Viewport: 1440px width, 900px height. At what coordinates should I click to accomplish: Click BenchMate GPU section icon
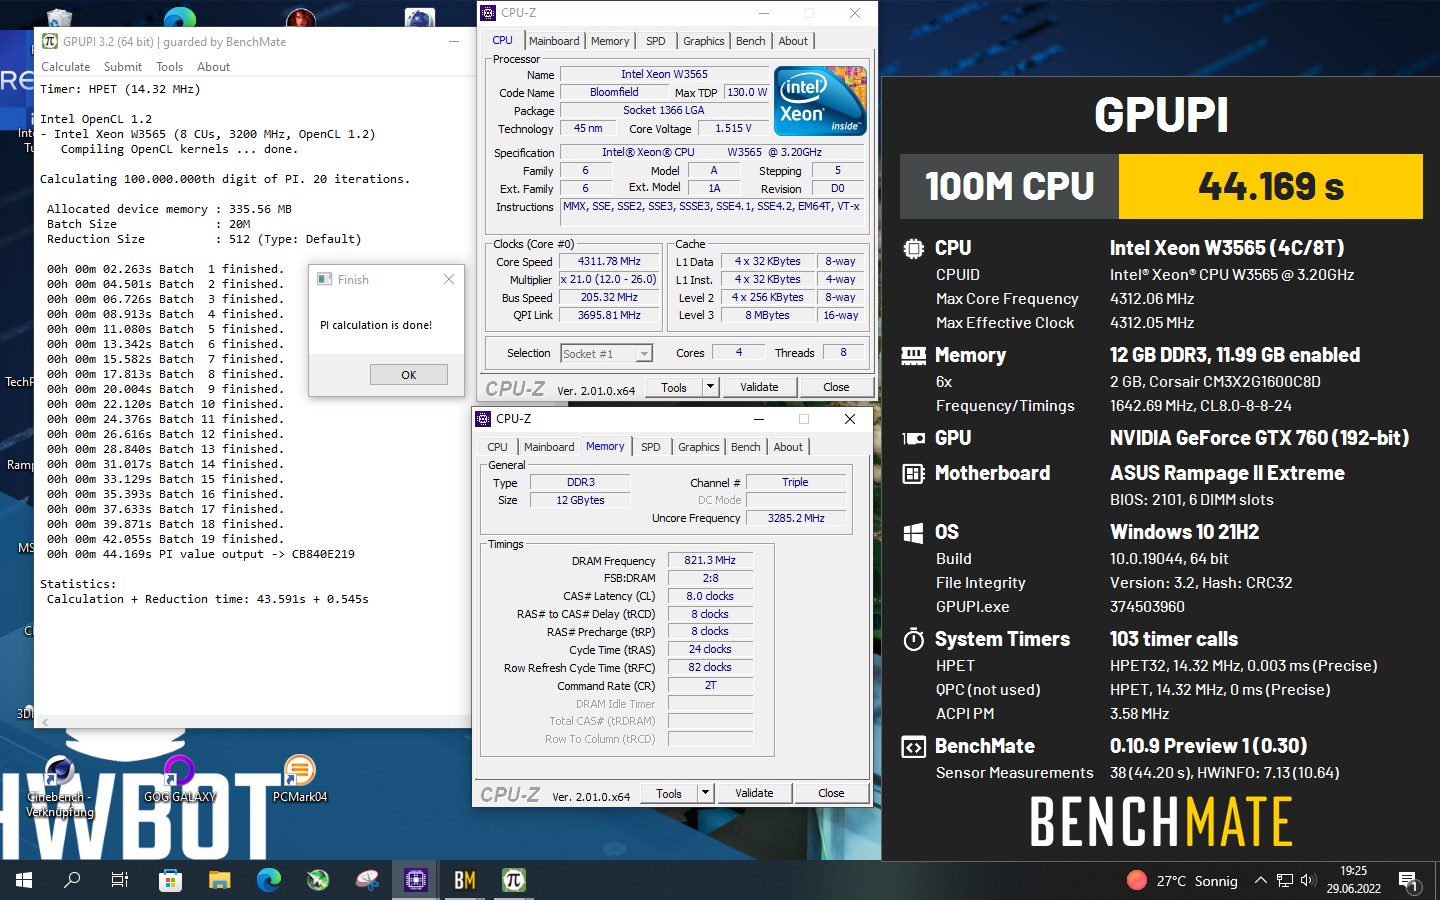pyautogui.click(x=913, y=438)
